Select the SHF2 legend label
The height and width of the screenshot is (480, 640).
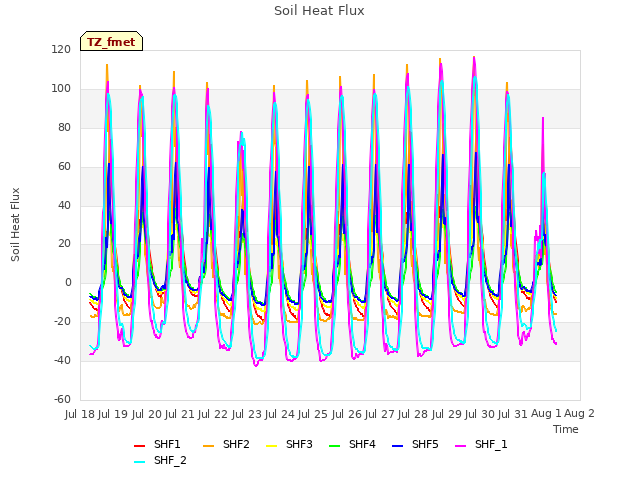pos(236,444)
